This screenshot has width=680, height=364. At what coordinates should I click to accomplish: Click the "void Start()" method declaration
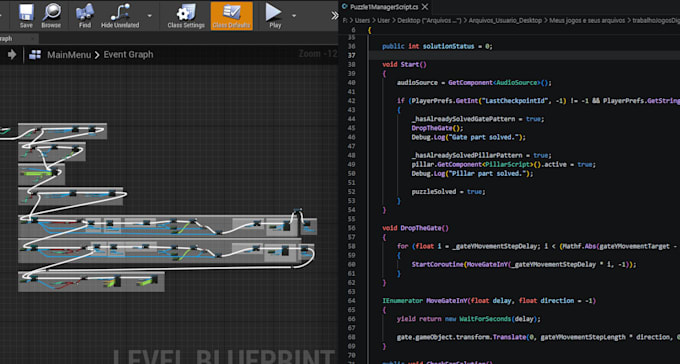tap(404, 64)
